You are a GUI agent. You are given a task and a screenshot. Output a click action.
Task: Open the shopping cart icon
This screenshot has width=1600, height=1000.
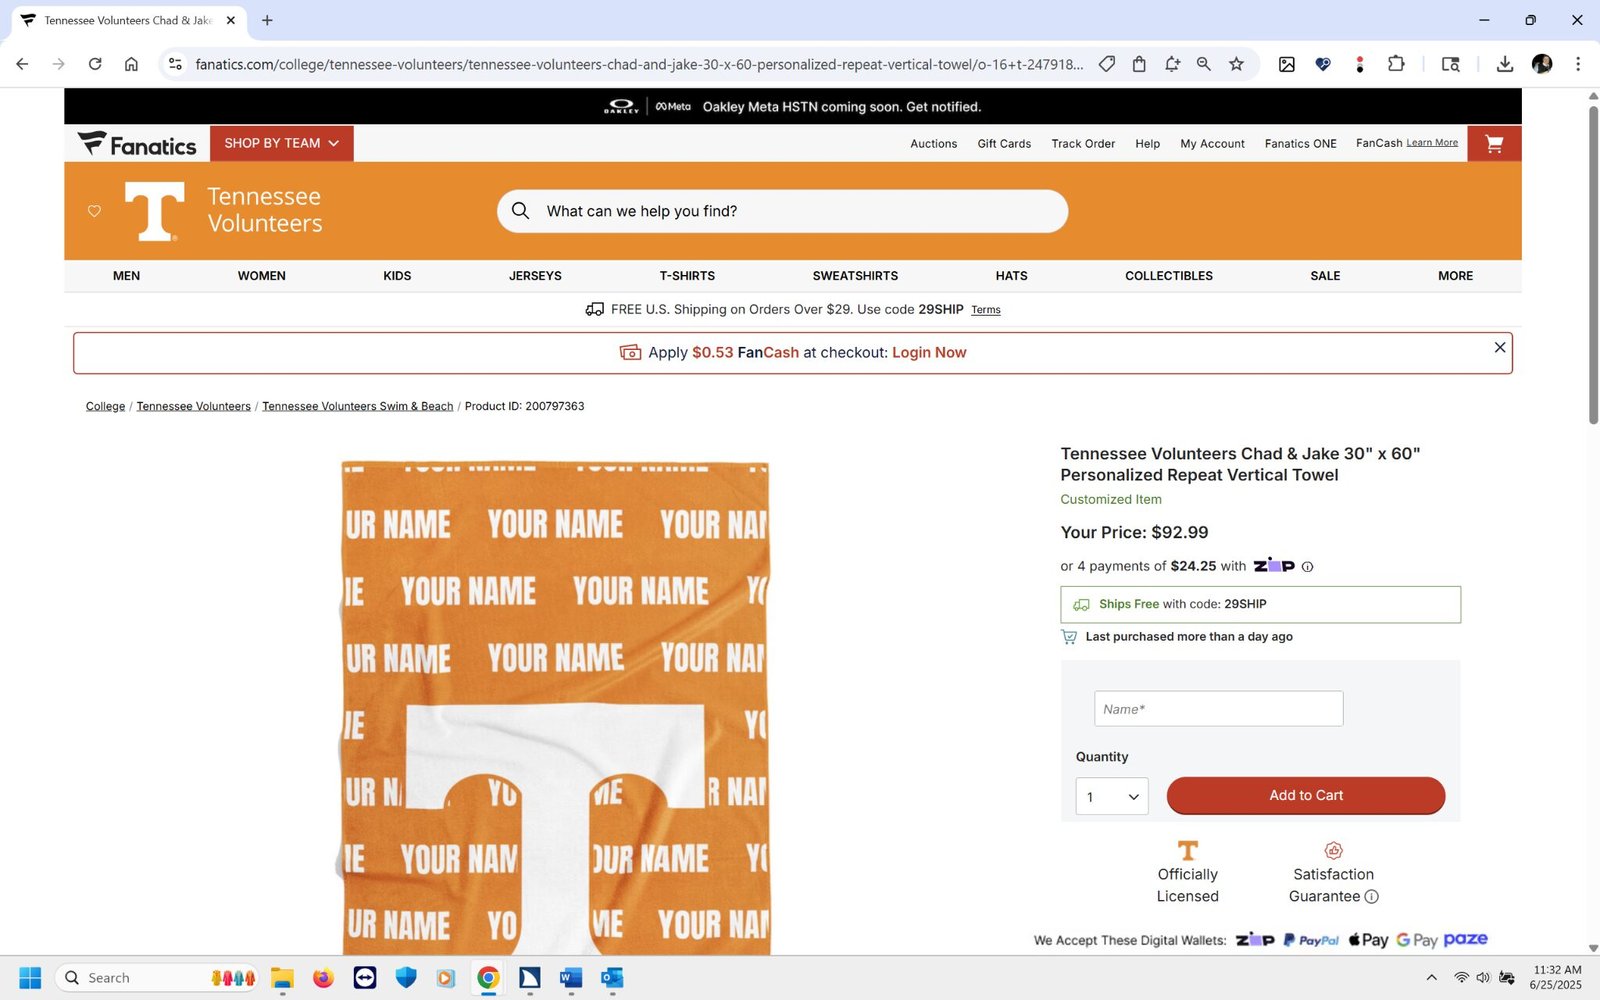click(x=1494, y=144)
